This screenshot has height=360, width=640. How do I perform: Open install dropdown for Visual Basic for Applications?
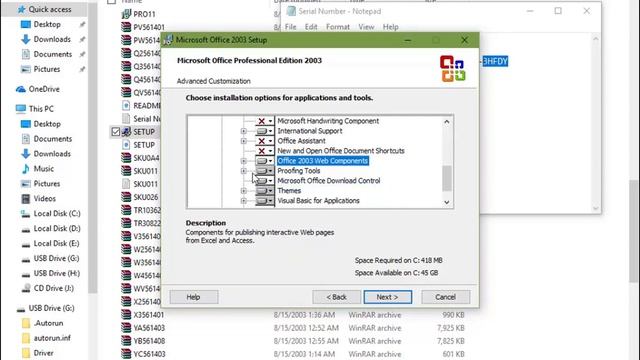click(x=264, y=201)
